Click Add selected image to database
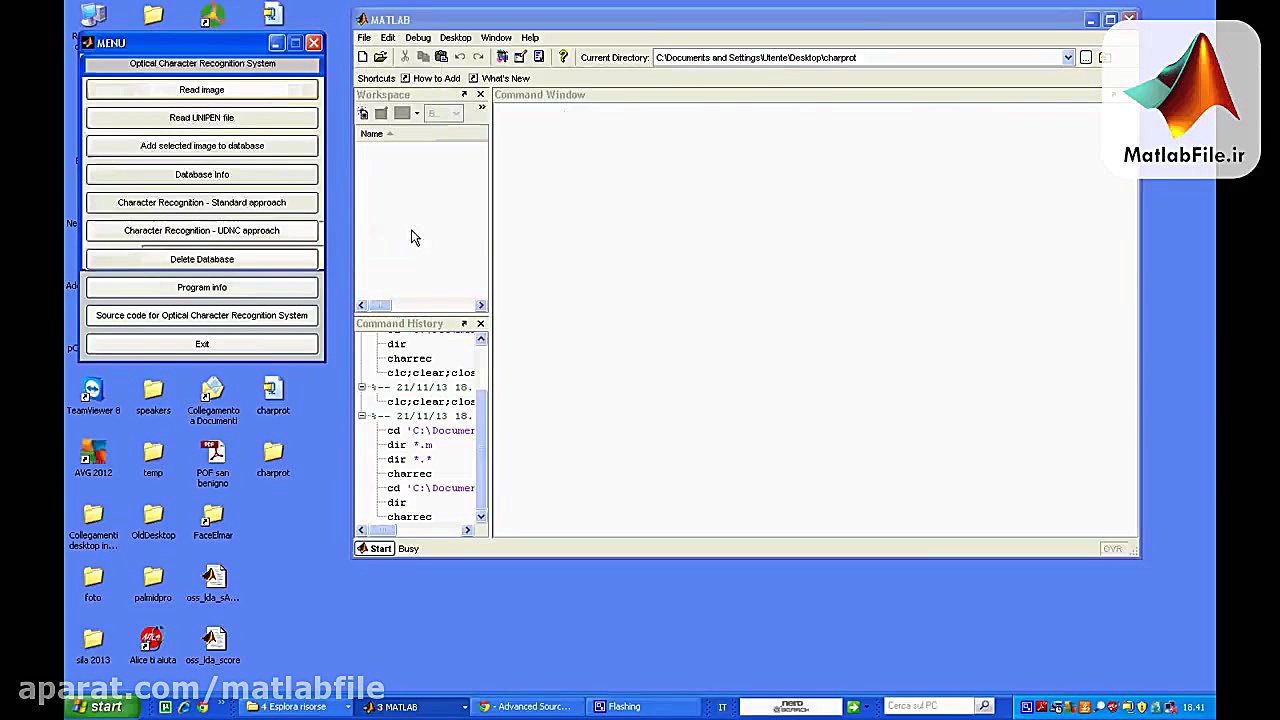Screen dimensions: 1280x720 [x=202, y=146]
